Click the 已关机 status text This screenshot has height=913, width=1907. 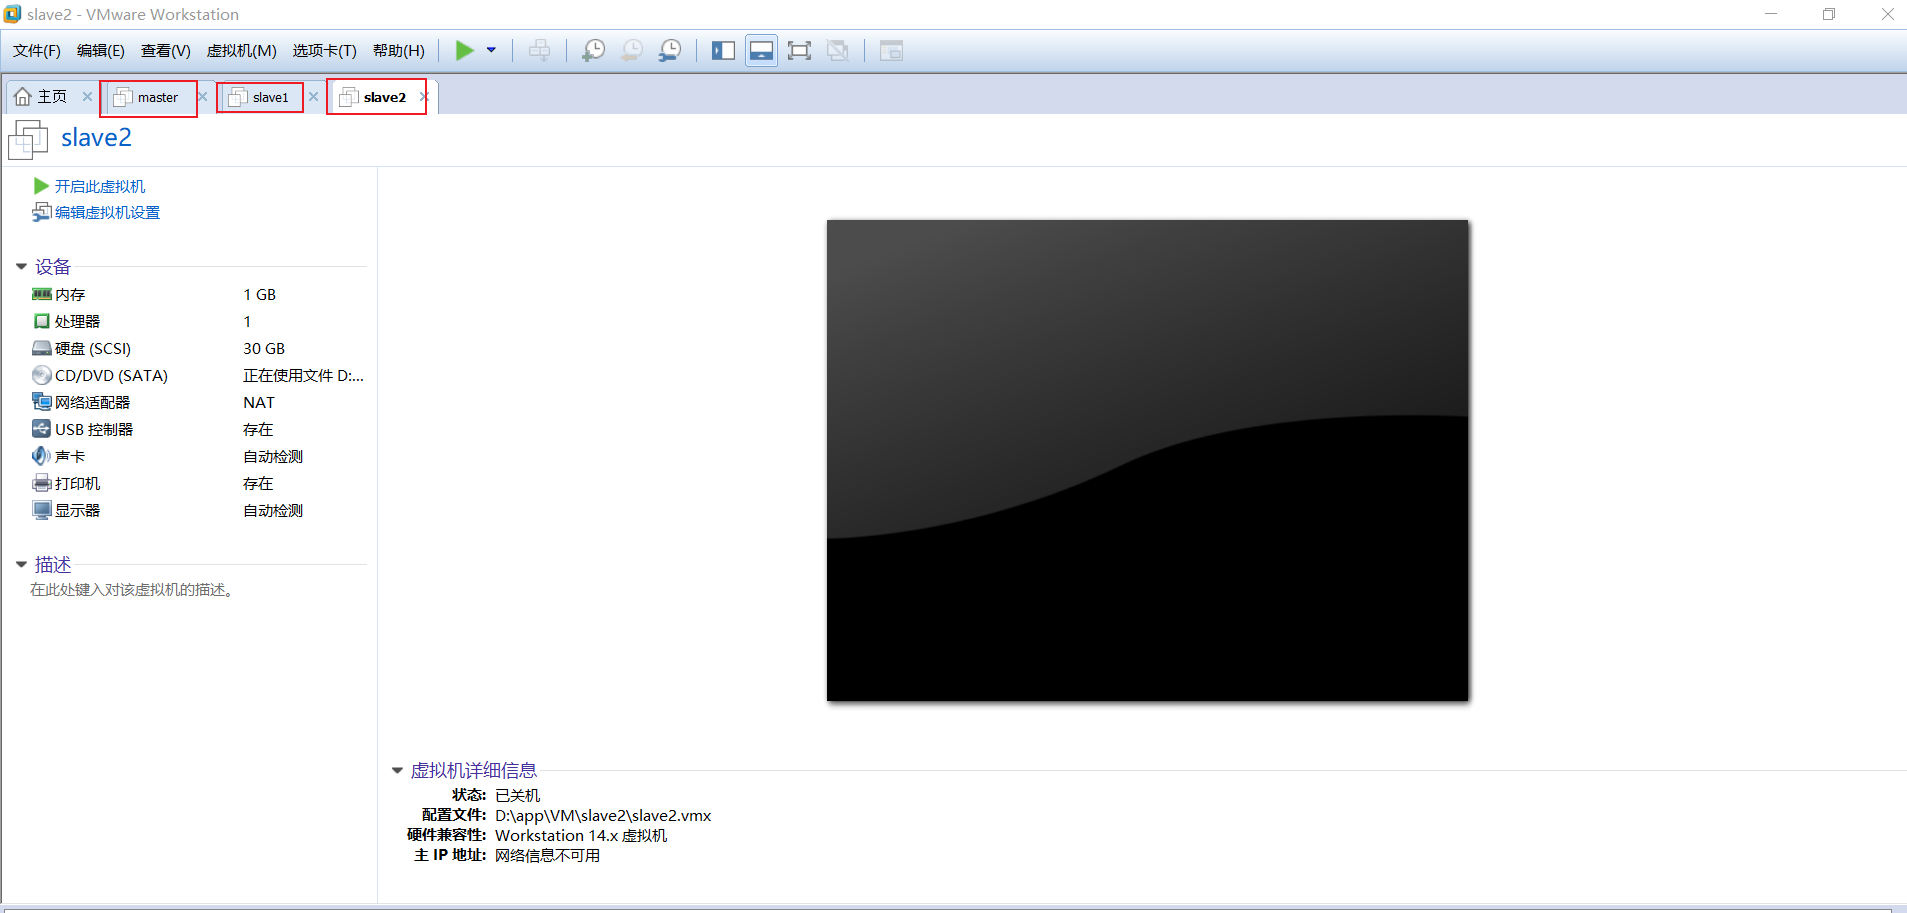517,795
